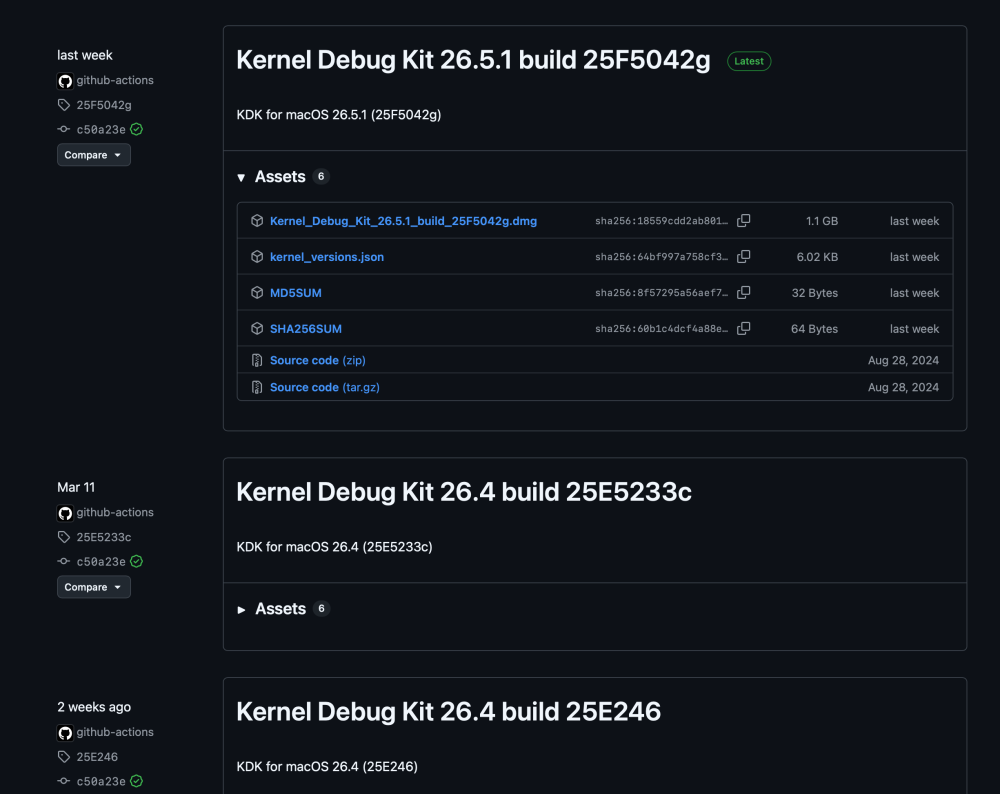Download kernel_versions.json asset
Screen dimensions: 1000x794
pyautogui.click(x=327, y=256)
